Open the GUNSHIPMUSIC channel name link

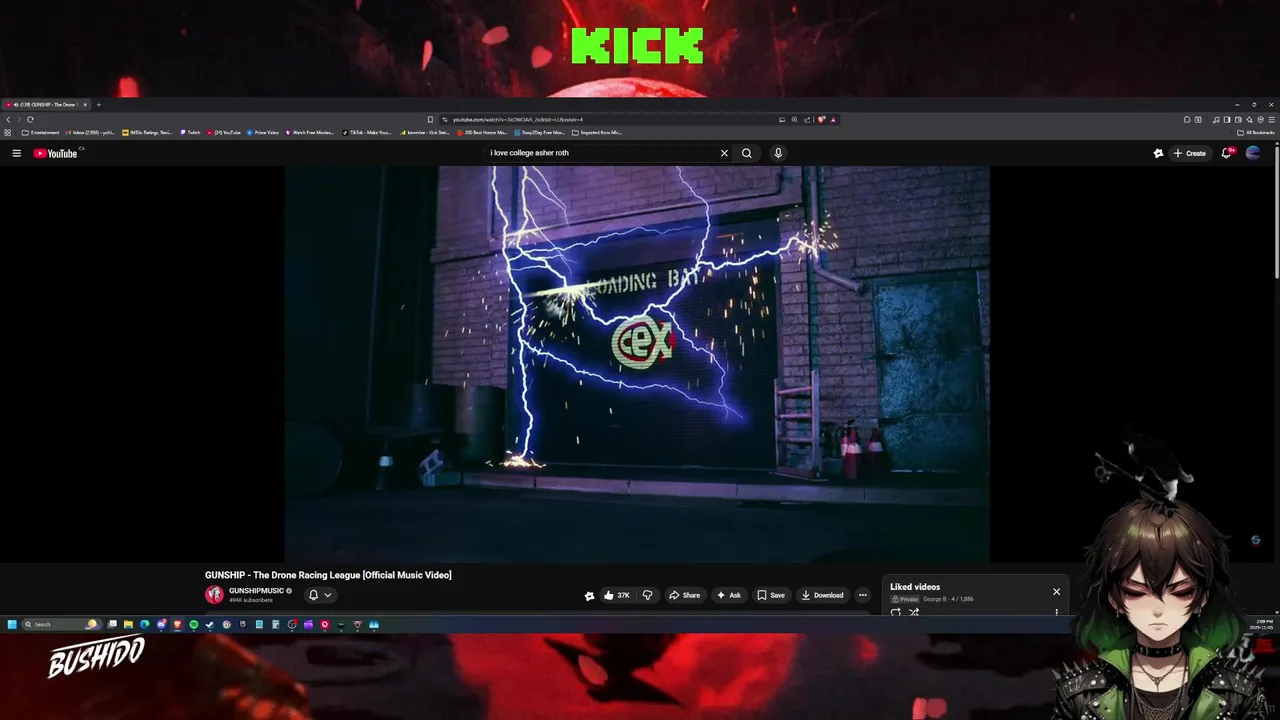(256, 591)
